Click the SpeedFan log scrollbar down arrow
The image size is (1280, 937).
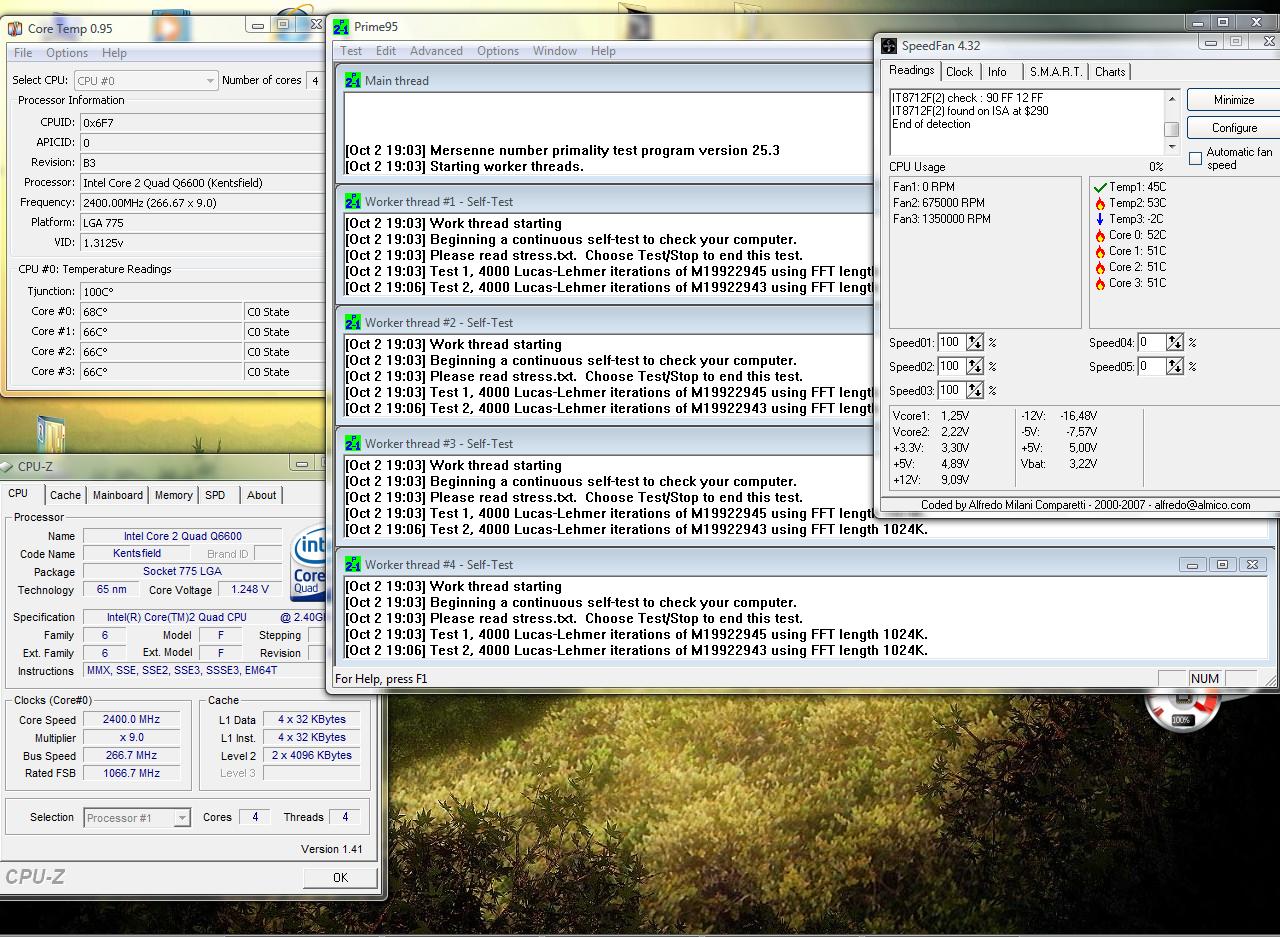[1172, 147]
